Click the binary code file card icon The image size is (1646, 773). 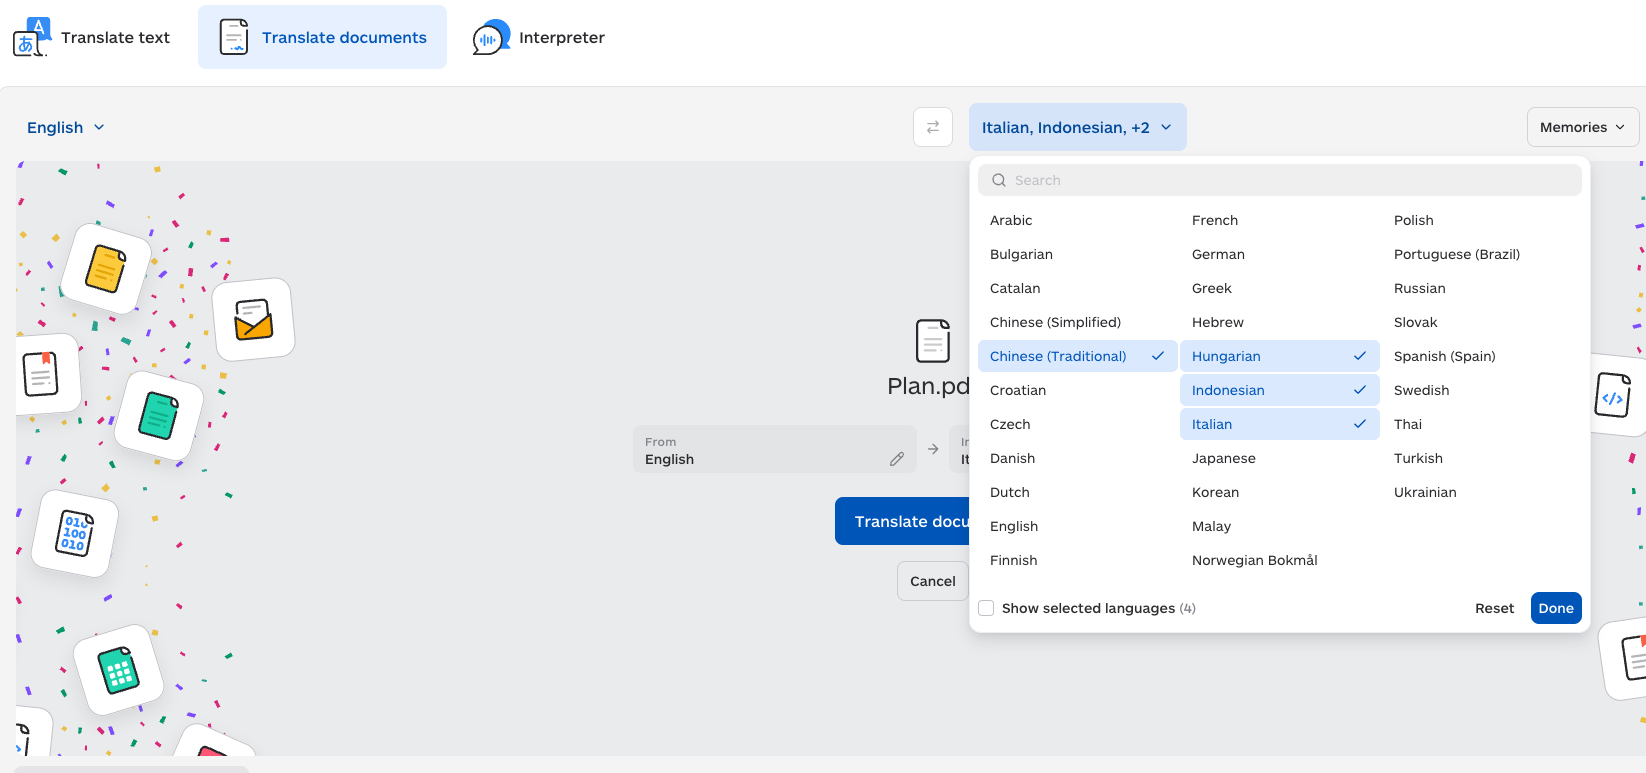click(x=75, y=533)
